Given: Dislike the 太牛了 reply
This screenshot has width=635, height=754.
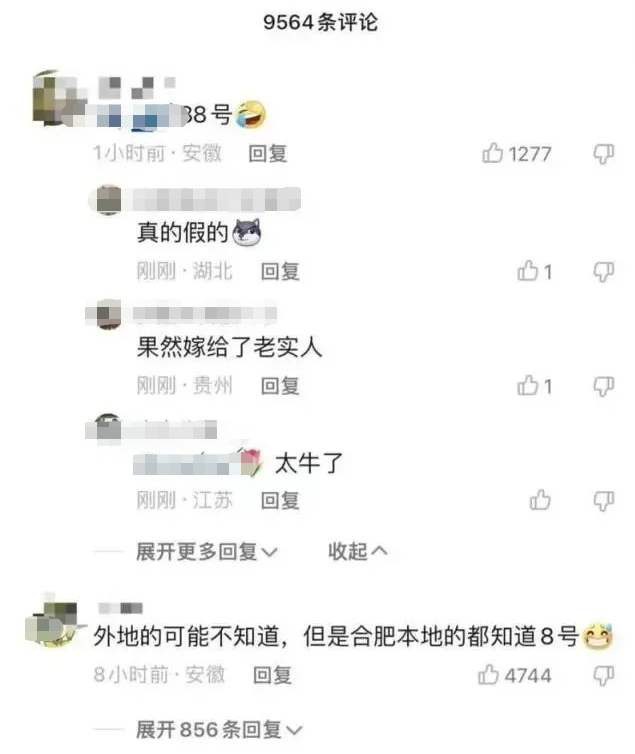Looking at the screenshot, I should coord(604,501).
